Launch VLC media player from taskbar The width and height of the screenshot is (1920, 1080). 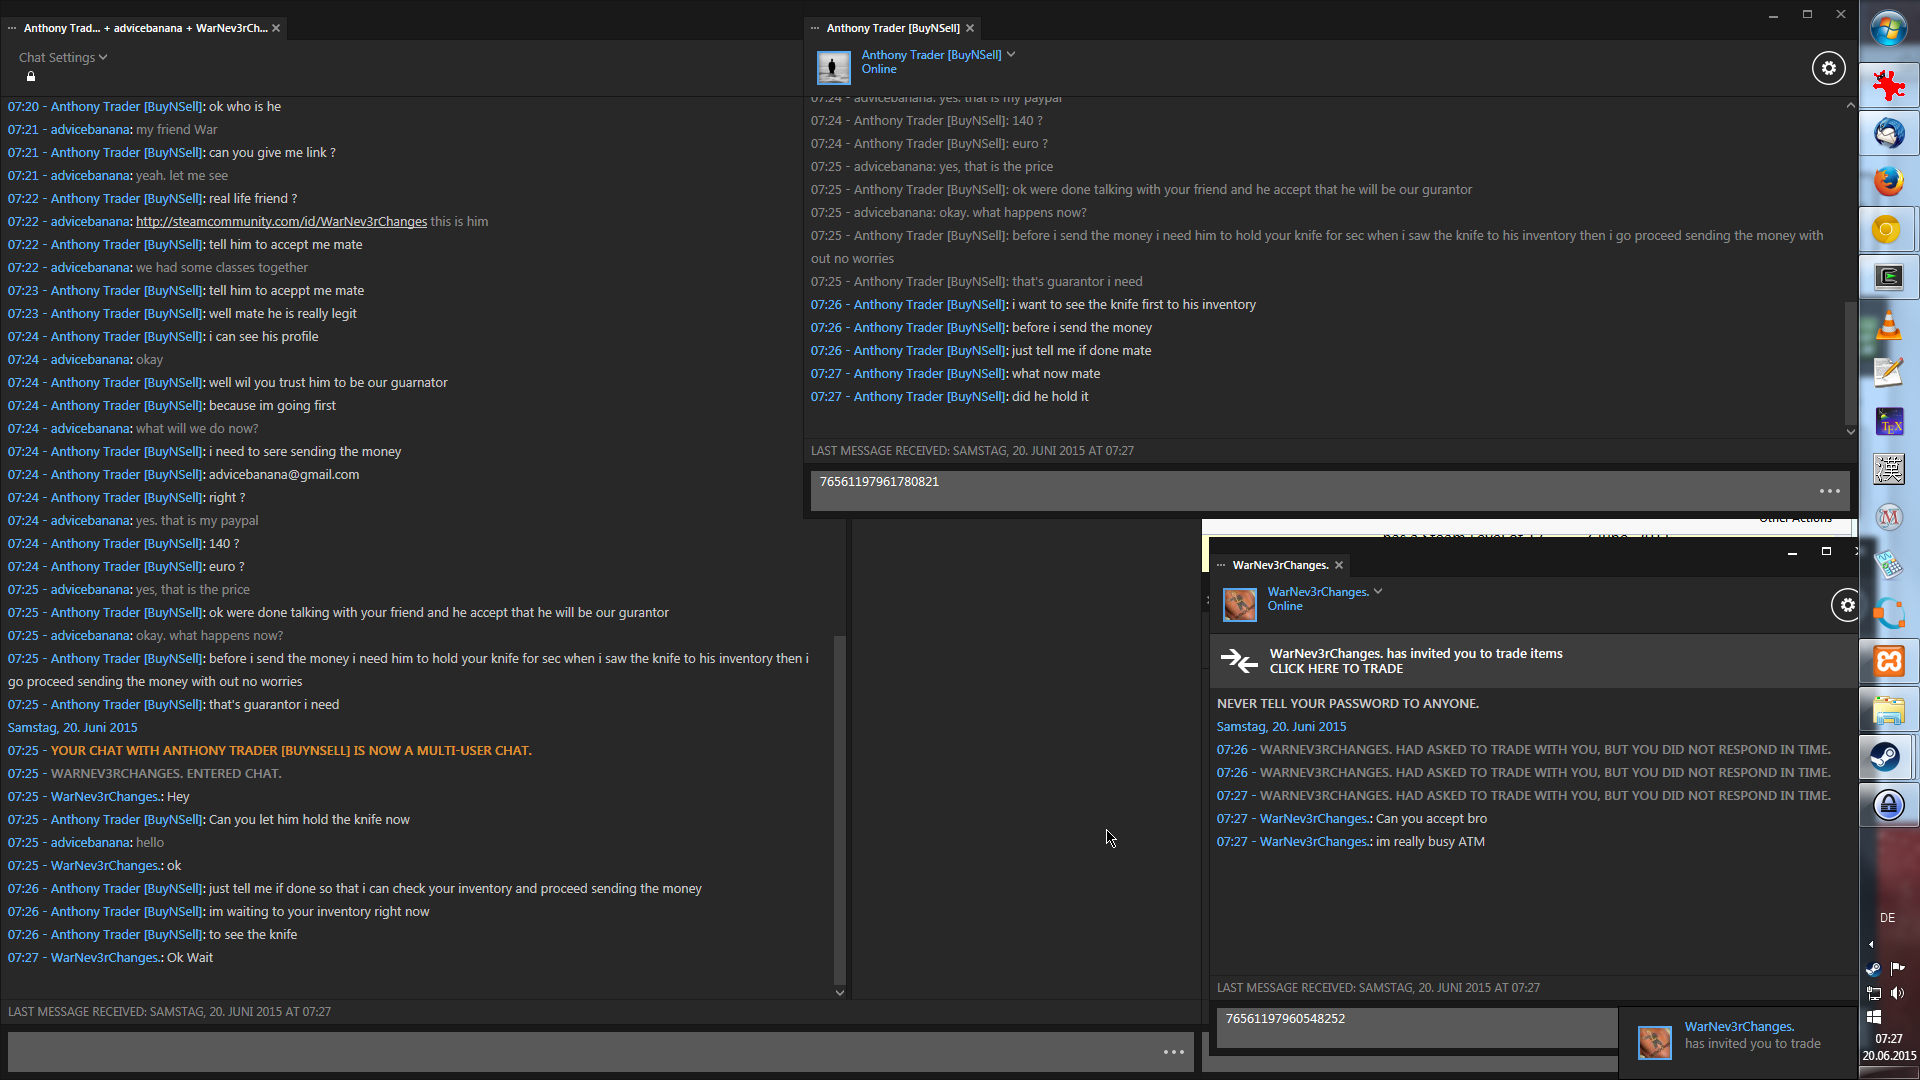coord(1888,325)
